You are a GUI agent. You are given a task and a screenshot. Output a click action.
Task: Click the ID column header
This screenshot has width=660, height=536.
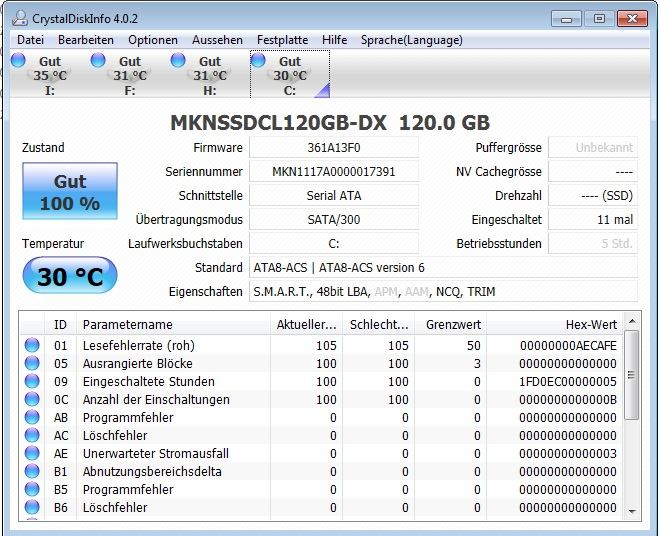[60, 325]
